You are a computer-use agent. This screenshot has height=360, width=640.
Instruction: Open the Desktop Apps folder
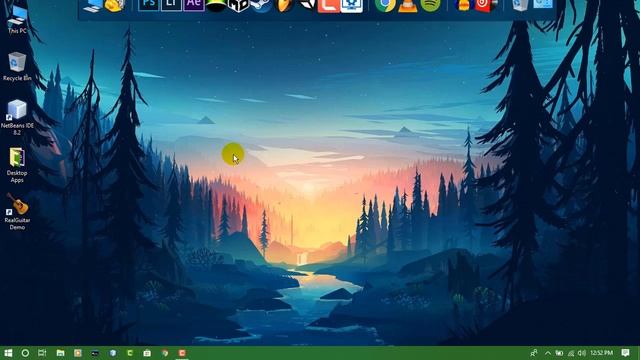[x=17, y=165]
